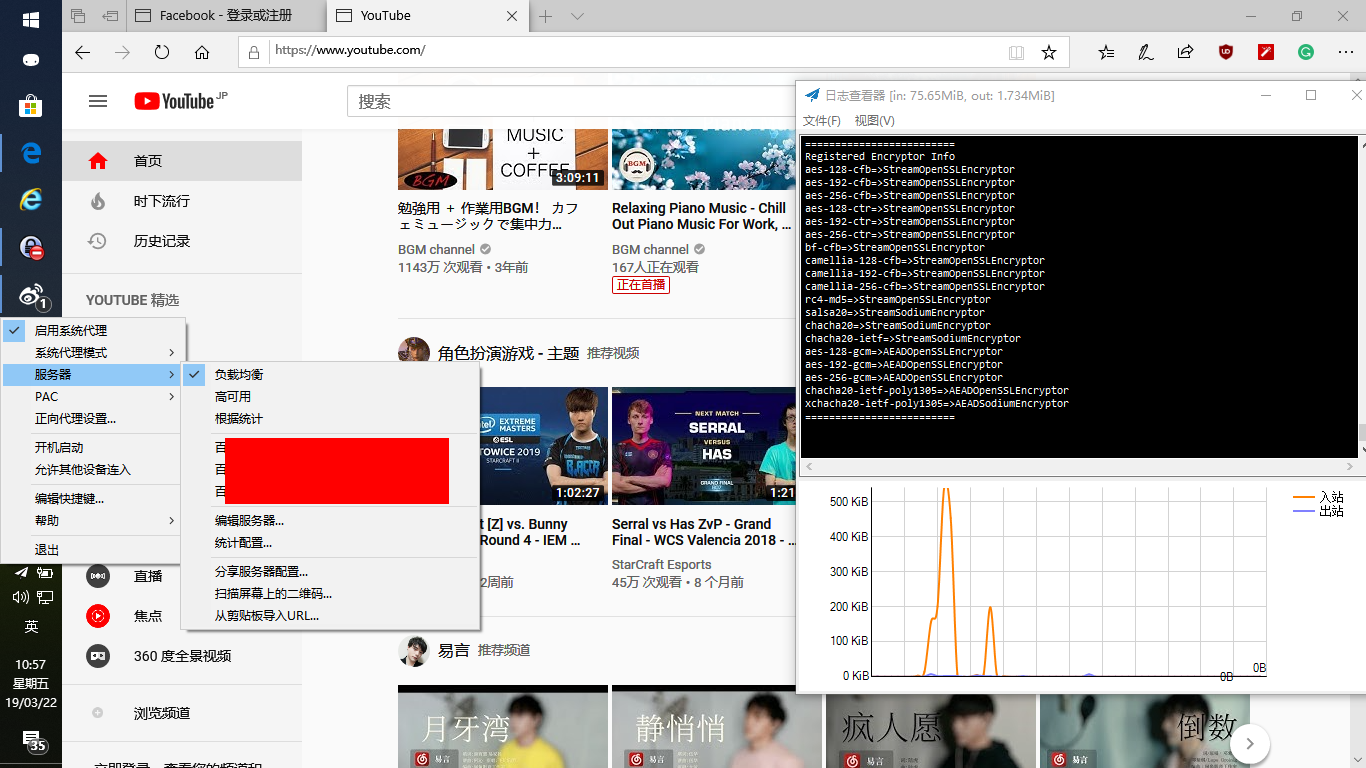Screen dimensions: 1366x768
Task: Choose 从剪贴板导入URL... in the submenu
Action: (x=331, y=616)
